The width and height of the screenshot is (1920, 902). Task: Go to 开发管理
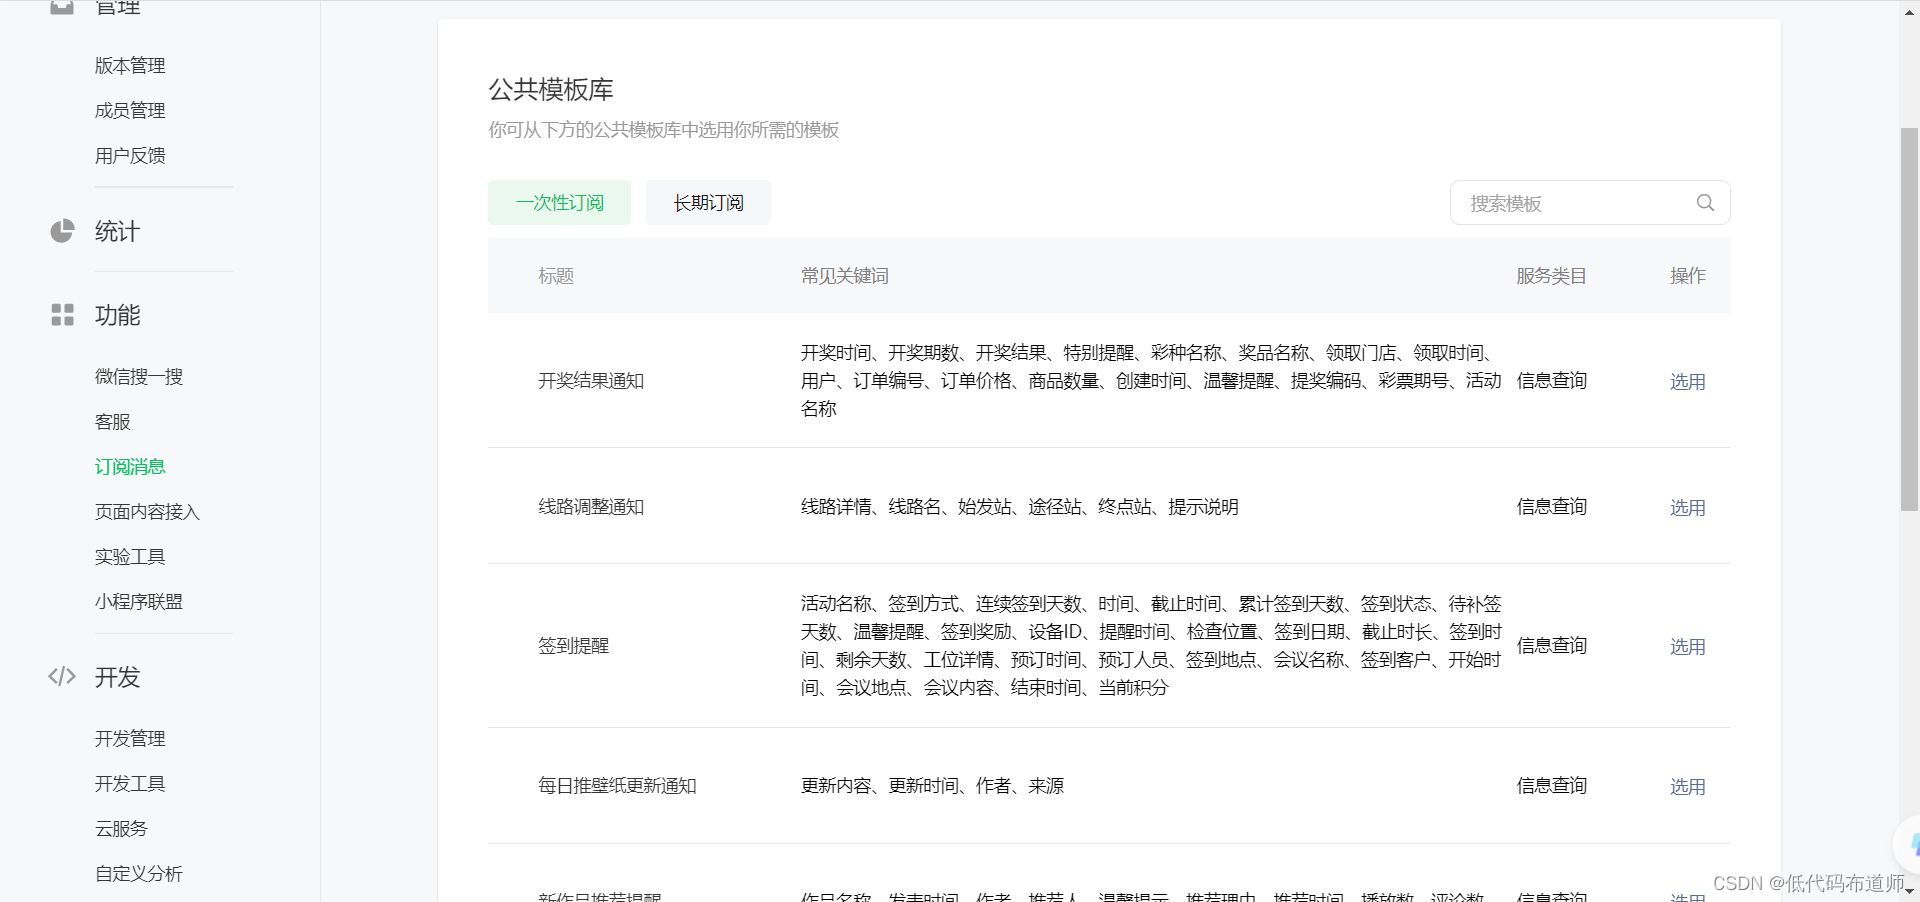coord(130,739)
